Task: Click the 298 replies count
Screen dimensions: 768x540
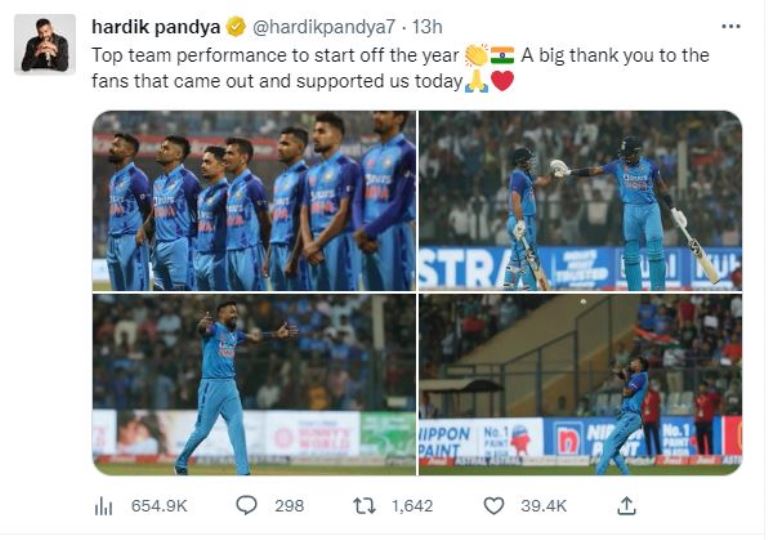Action: [x=289, y=506]
